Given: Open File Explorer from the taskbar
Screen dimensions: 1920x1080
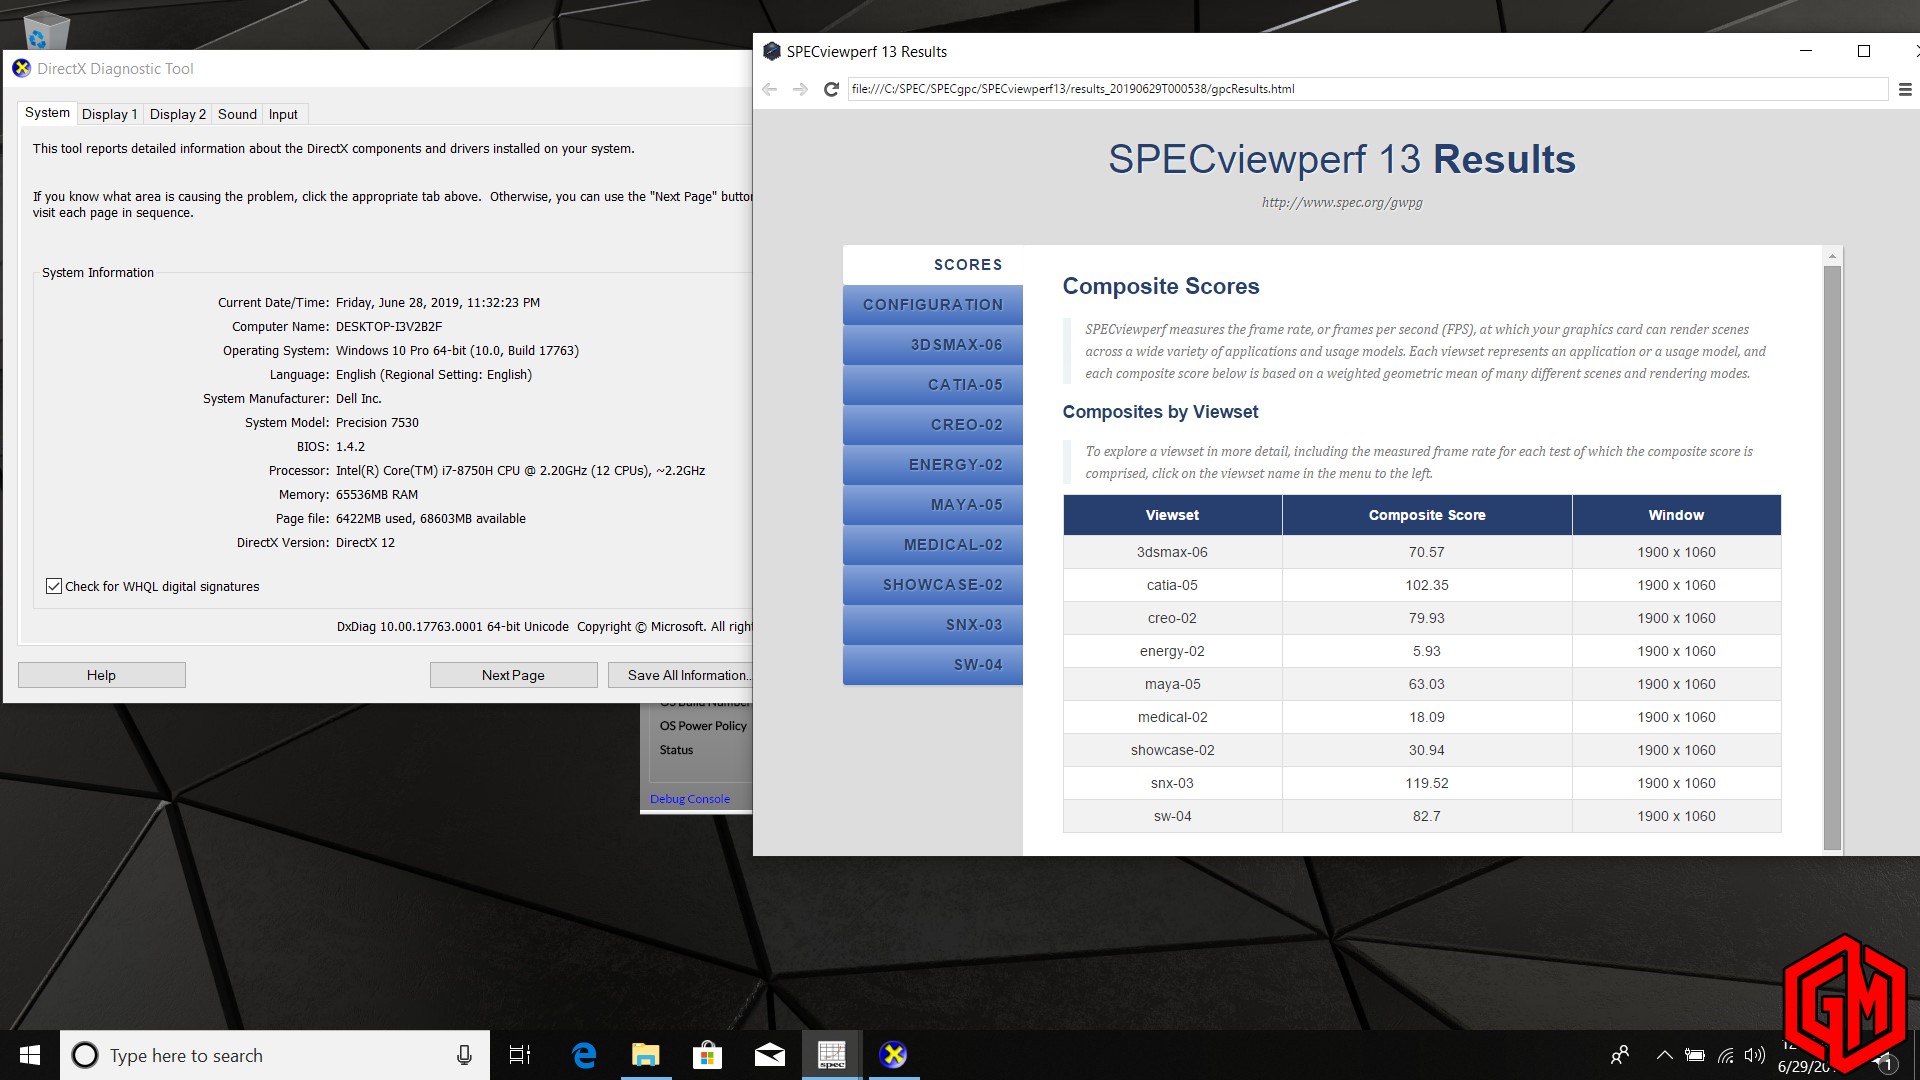Looking at the screenshot, I should coord(646,1055).
